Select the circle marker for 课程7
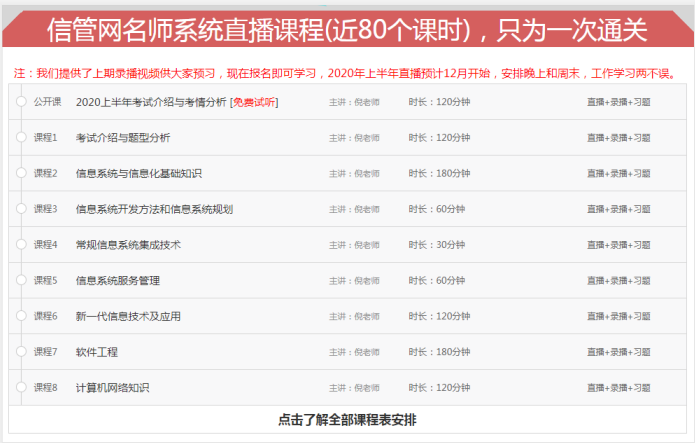This screenshot has width=695, height=443. (x=19, y=352)
